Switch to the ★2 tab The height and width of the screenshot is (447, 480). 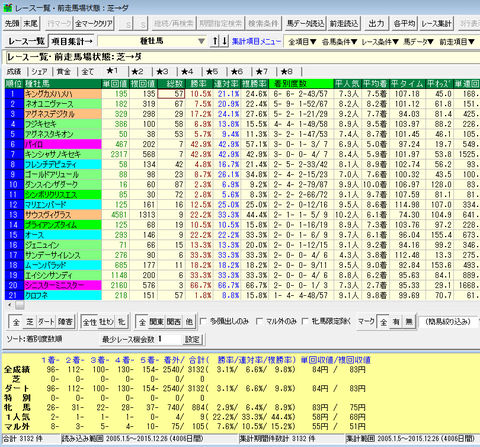(137, 72)
